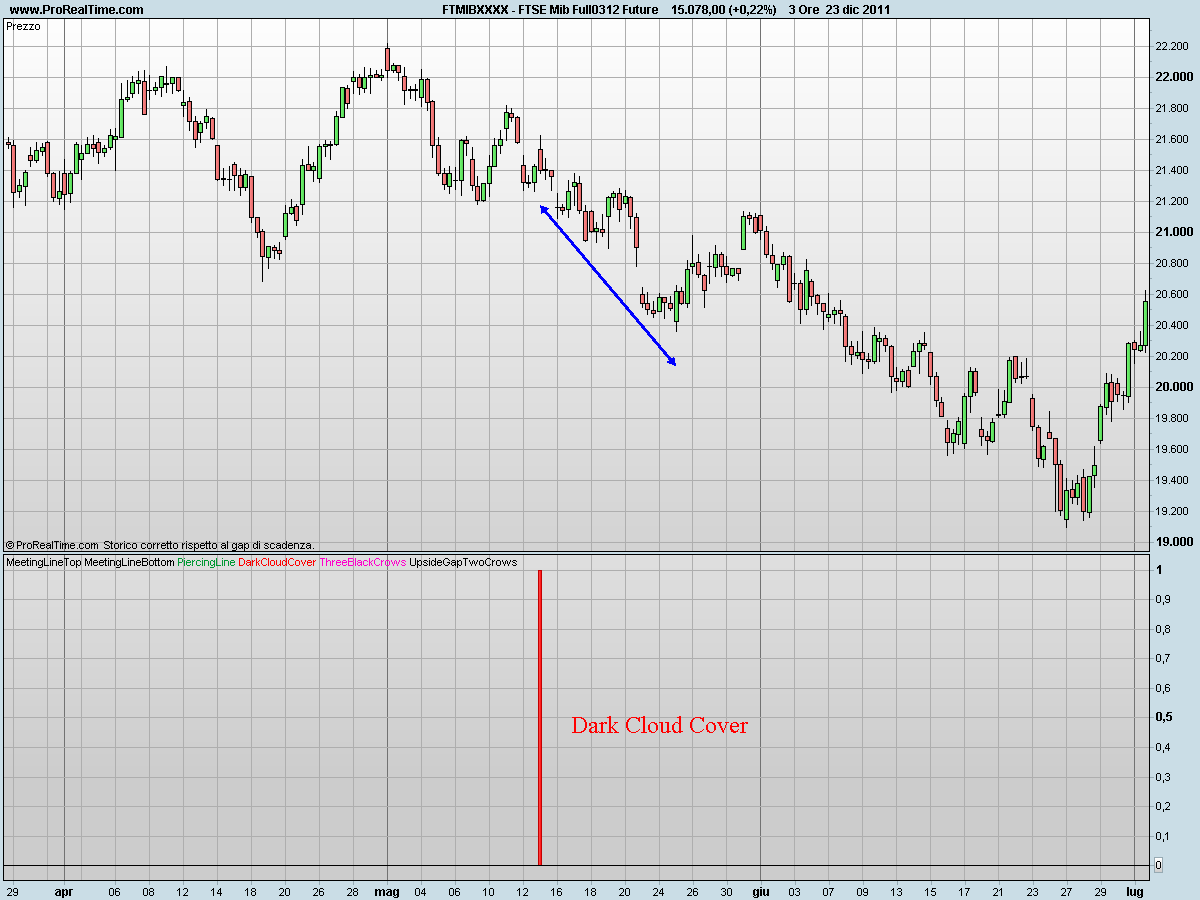1200x900 pixels.
Task: Select the 21.800 price axis label
Action: [x=1172, y=108]
